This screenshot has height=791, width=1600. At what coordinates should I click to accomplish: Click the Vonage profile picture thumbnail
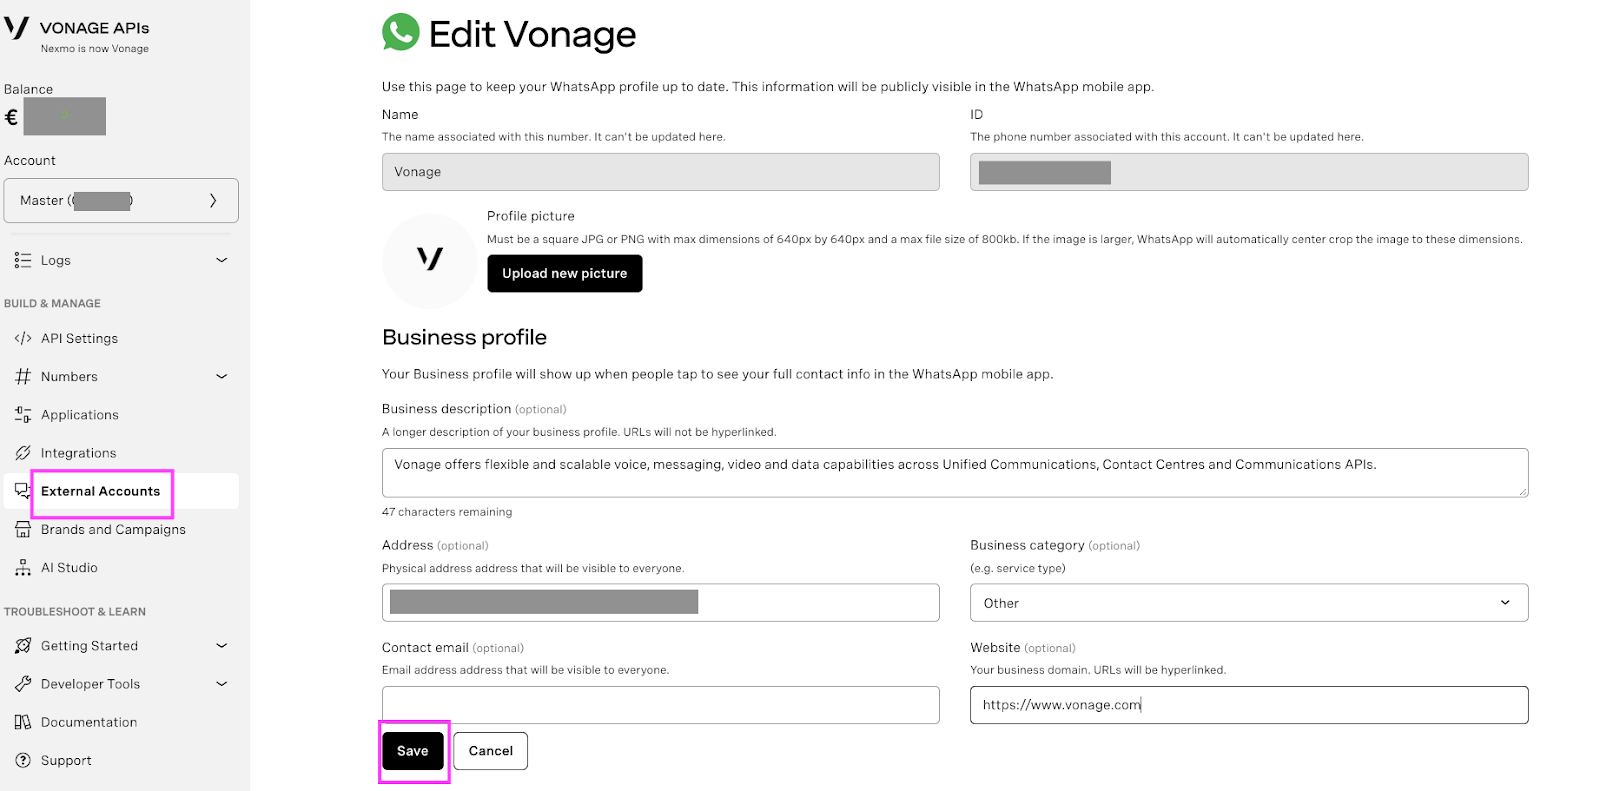click(x=430, y=260)
